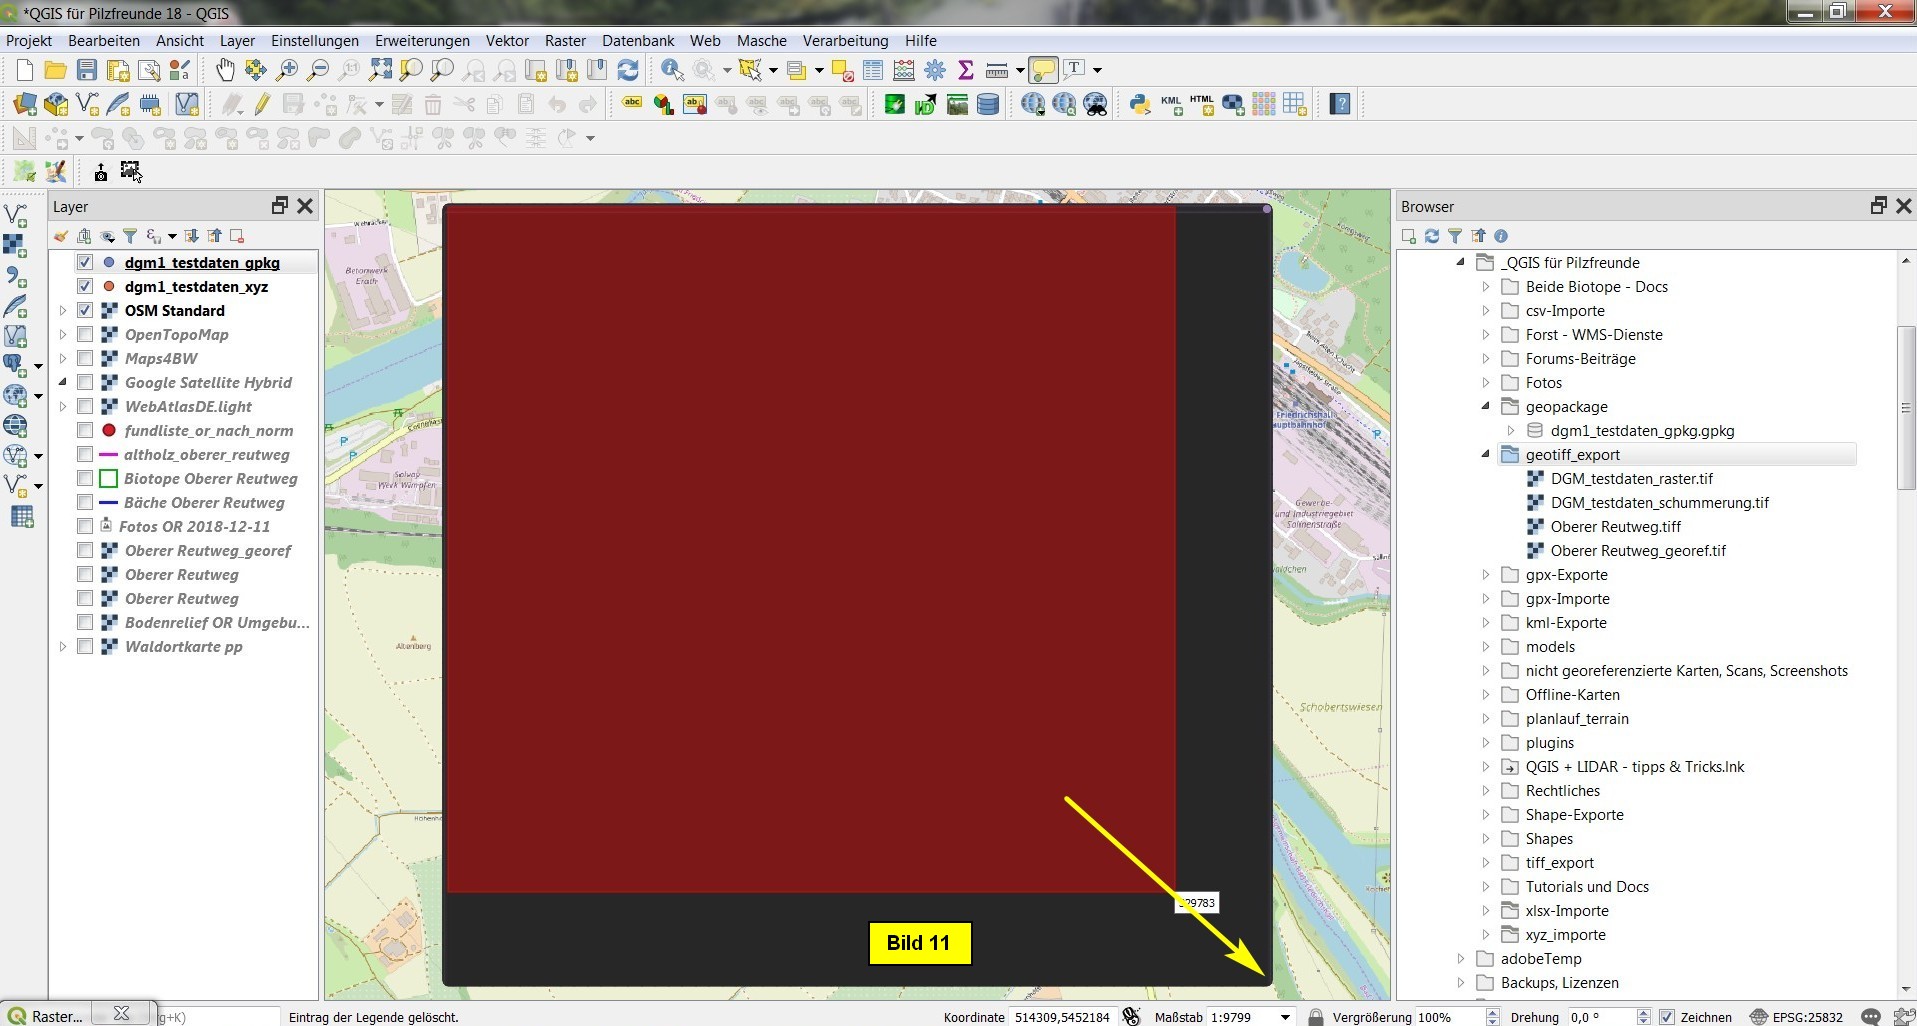Screen dimensions: 1917x1026
Task: Click the EPSG:25832 CRS button
Action: (1796, 1017)
